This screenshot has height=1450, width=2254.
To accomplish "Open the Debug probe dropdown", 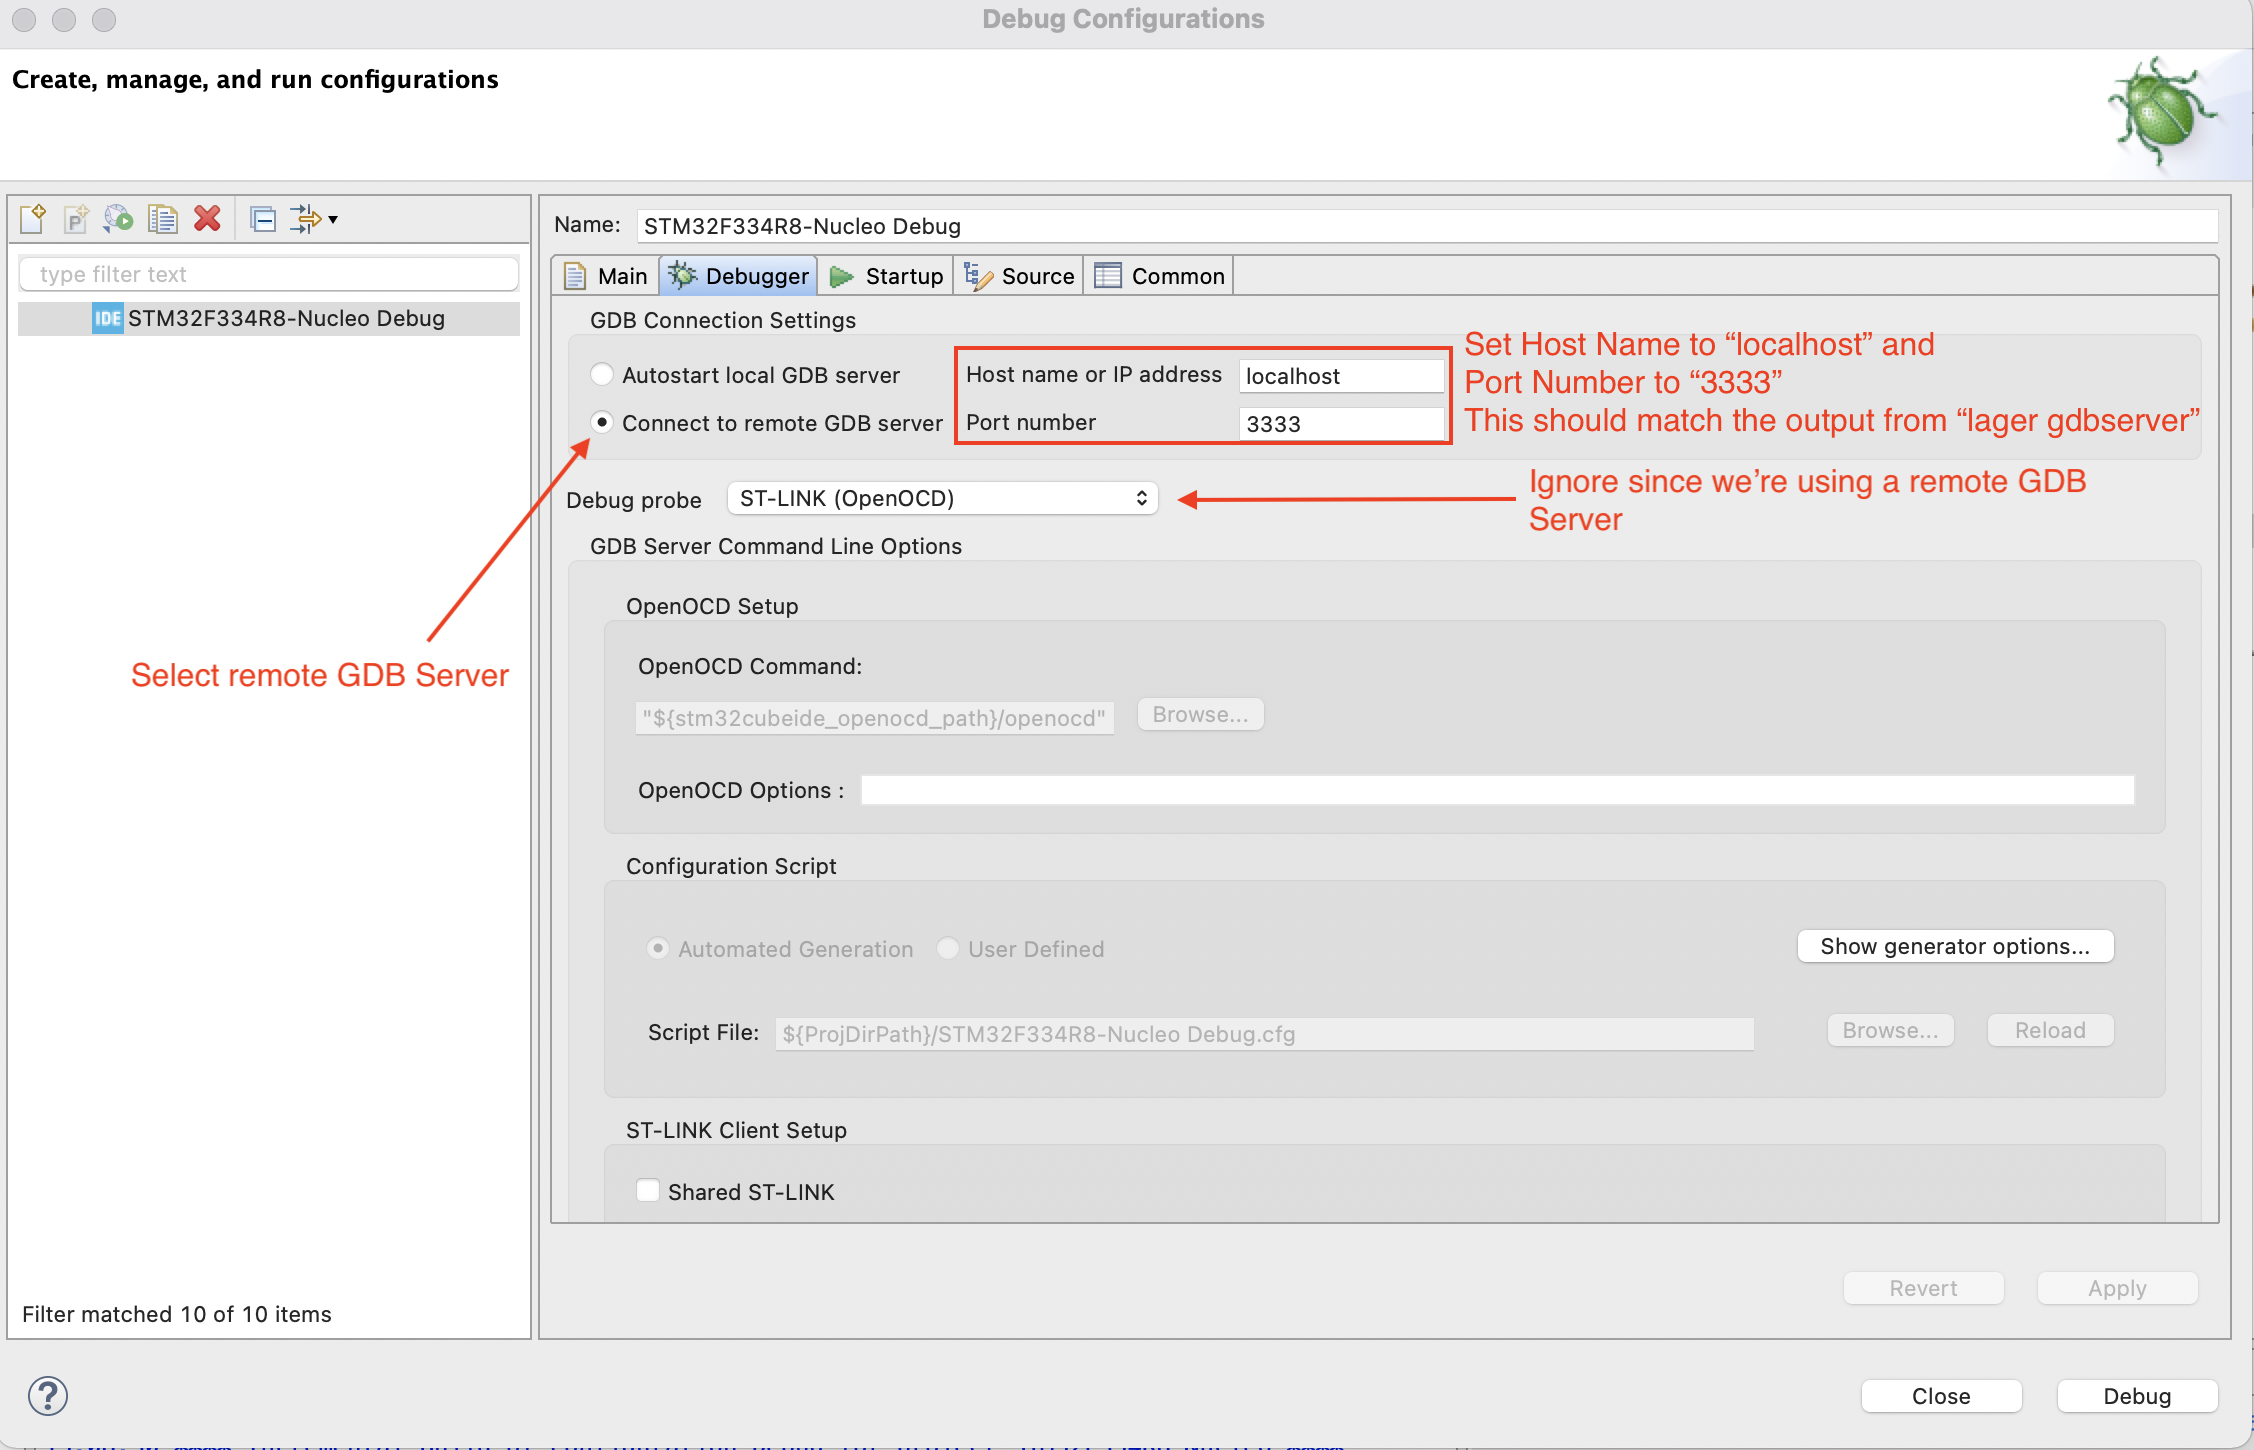I will (943, 498).
